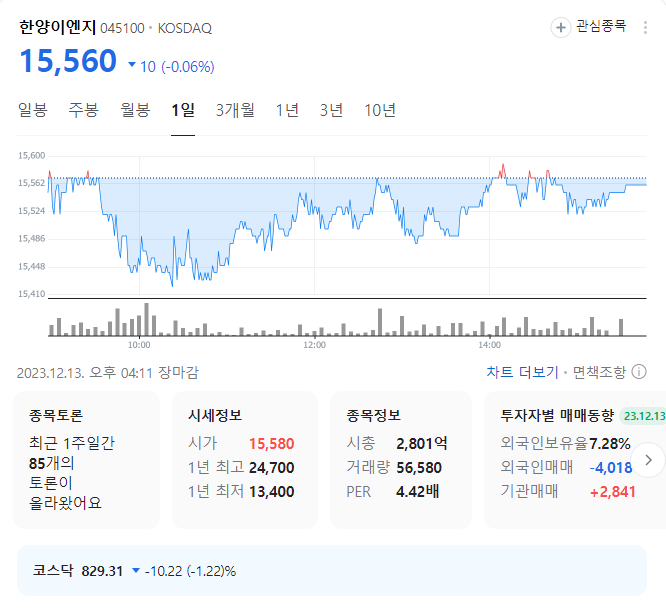This screenshot has width=666, height=609.
Task: Click the 85개의 discussion count text
Action: click(x=51, y=463)
